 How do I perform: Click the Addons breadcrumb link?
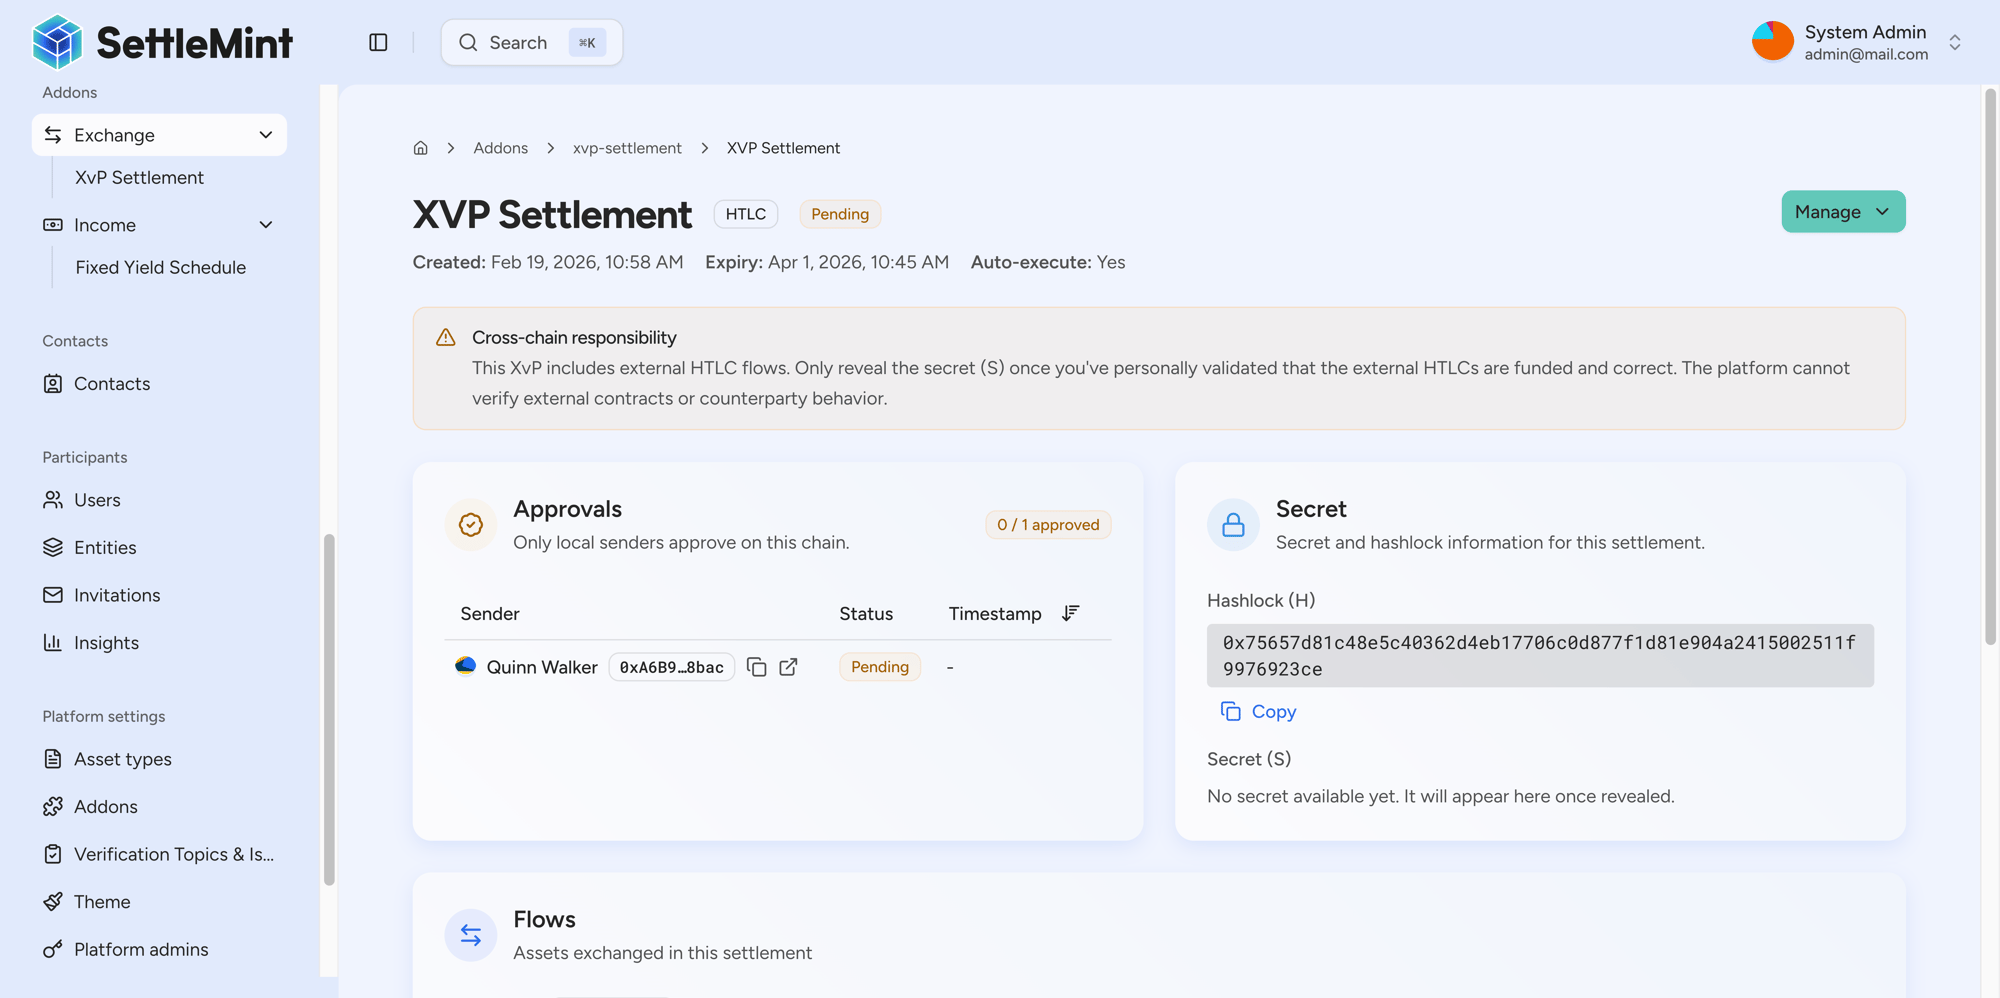500,148
